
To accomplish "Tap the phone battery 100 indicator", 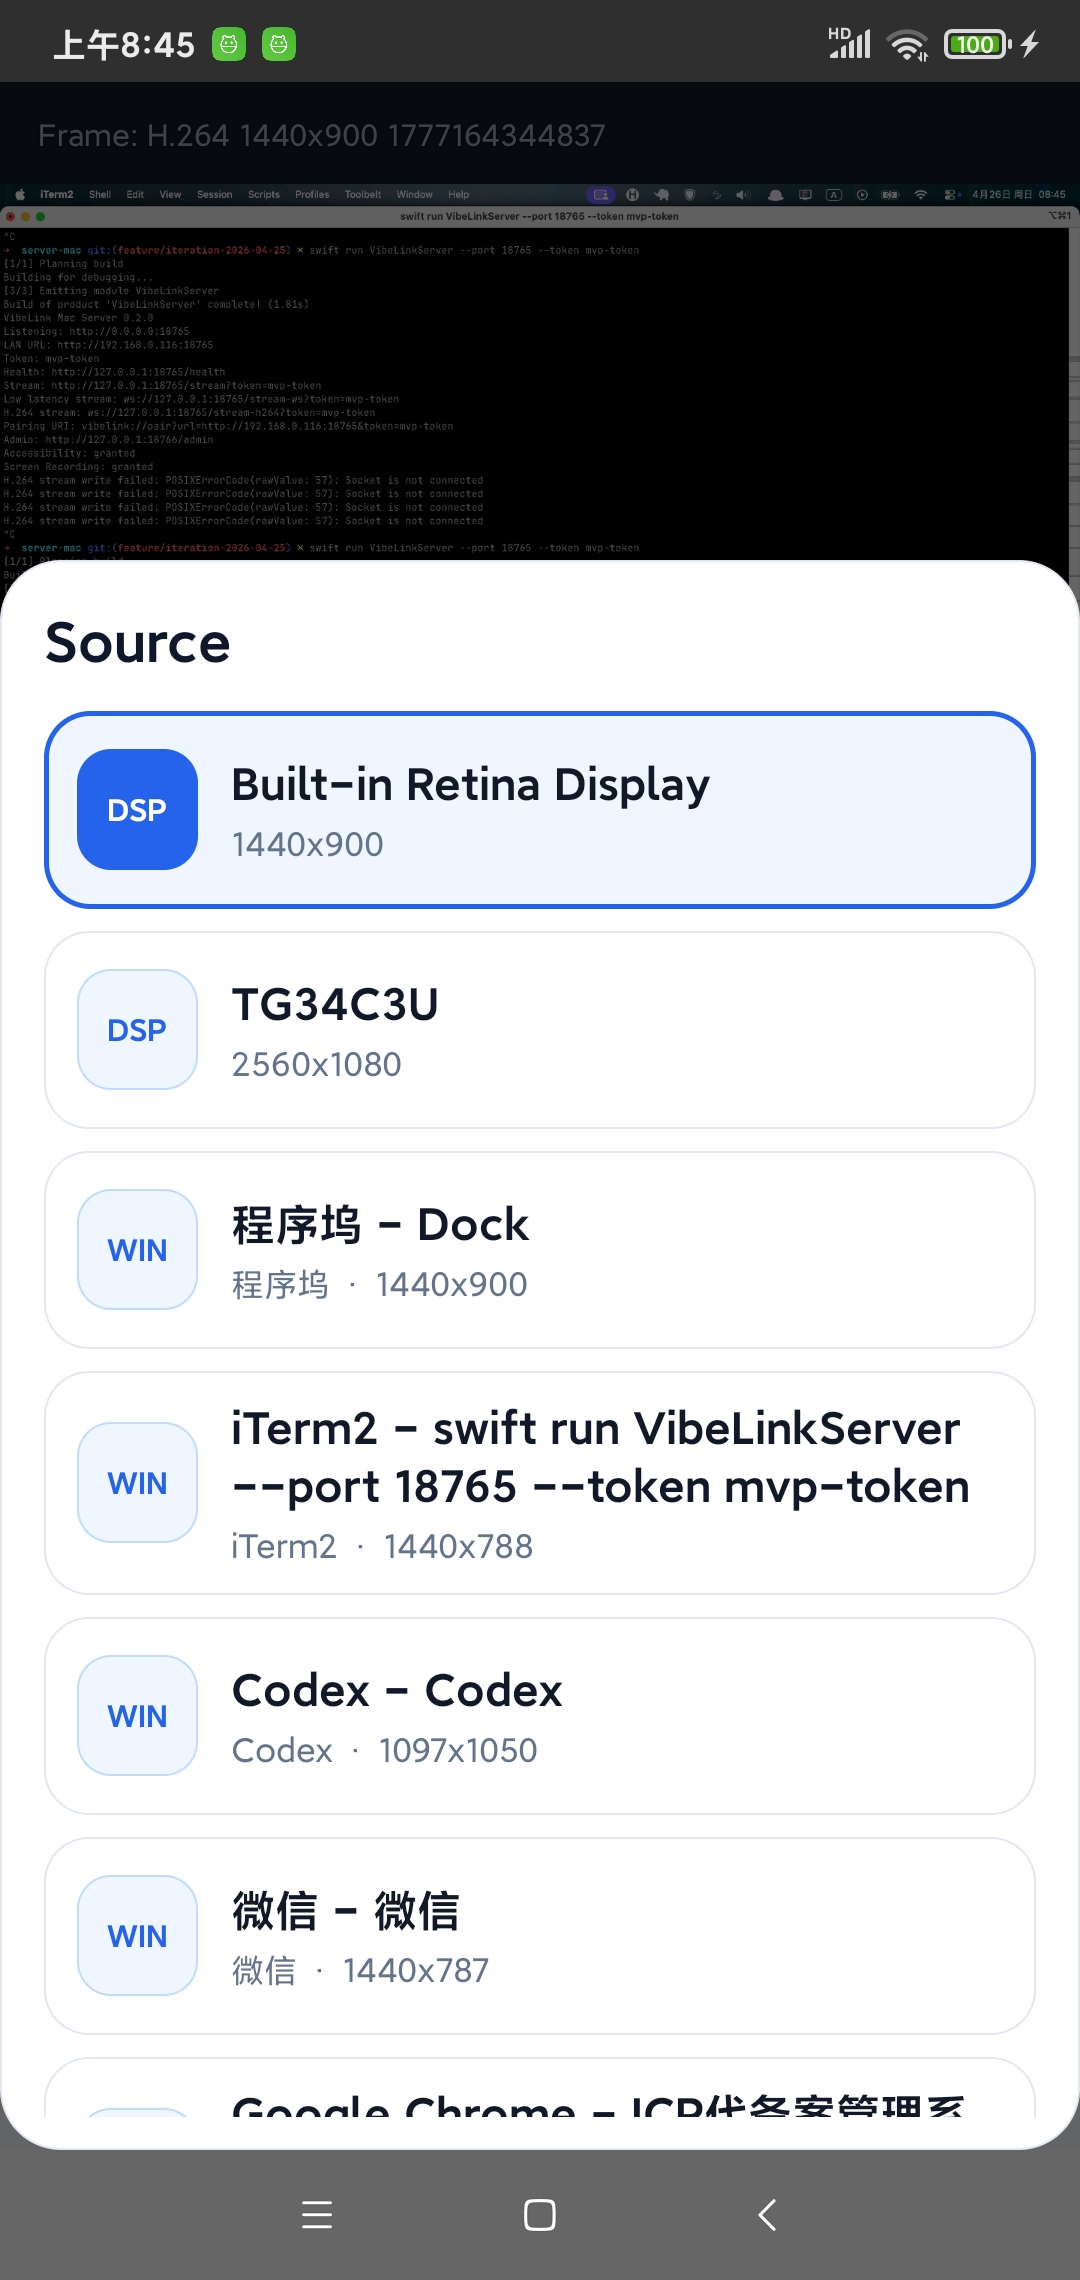I will [x=977, y=45].
